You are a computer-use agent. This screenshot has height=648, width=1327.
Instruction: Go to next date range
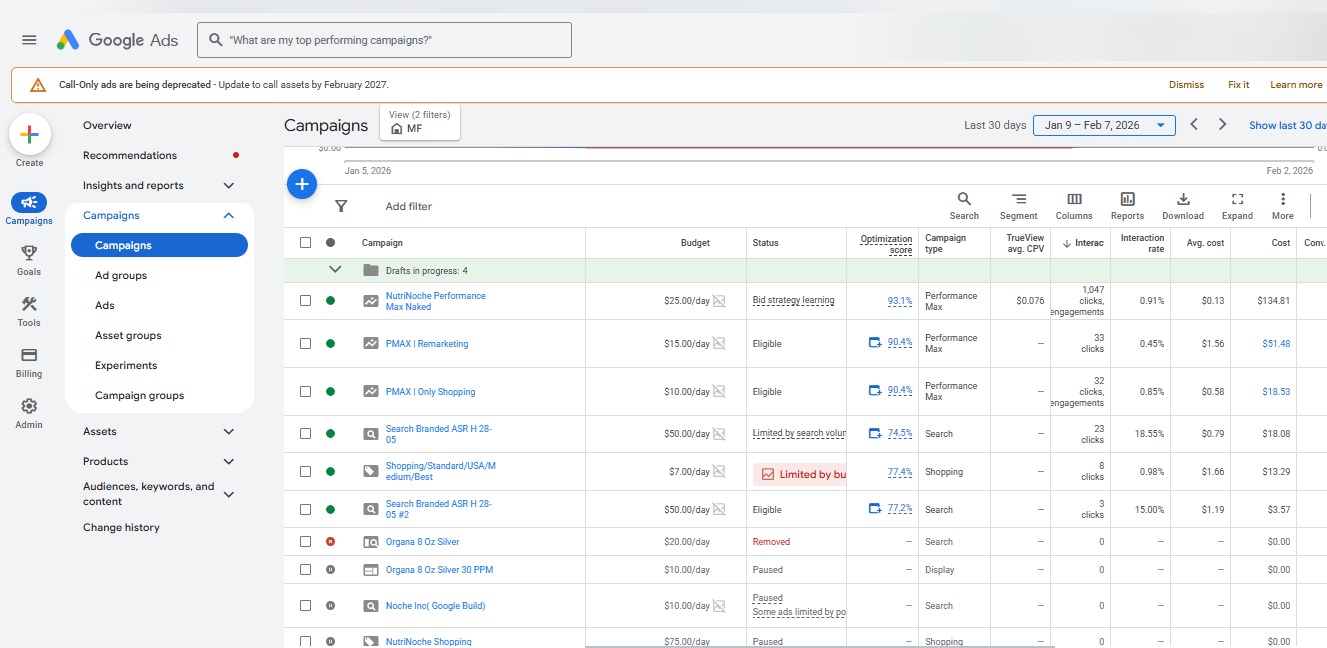tap(1222, 125)
